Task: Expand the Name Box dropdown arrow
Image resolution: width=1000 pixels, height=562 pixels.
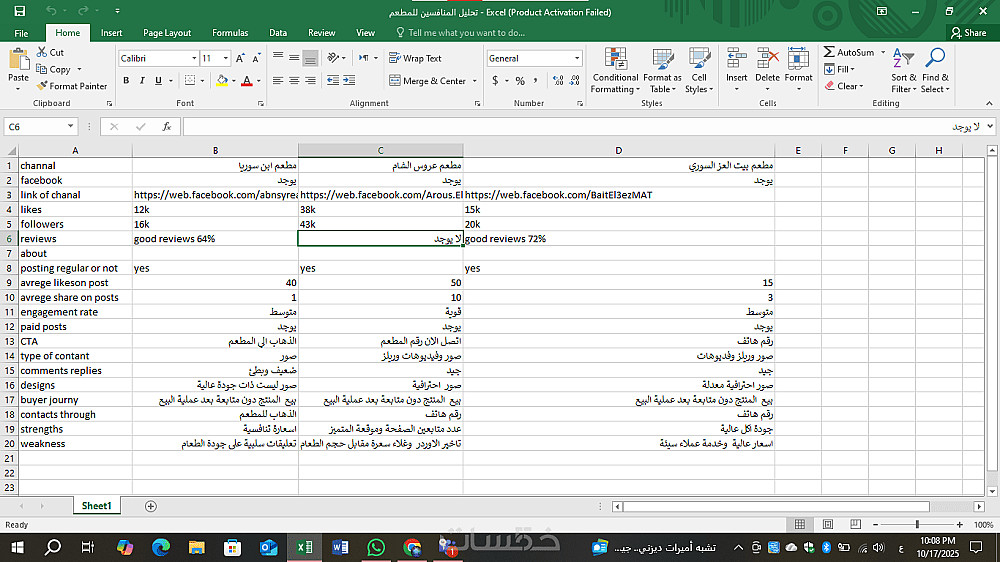Action: click(70, 126)
